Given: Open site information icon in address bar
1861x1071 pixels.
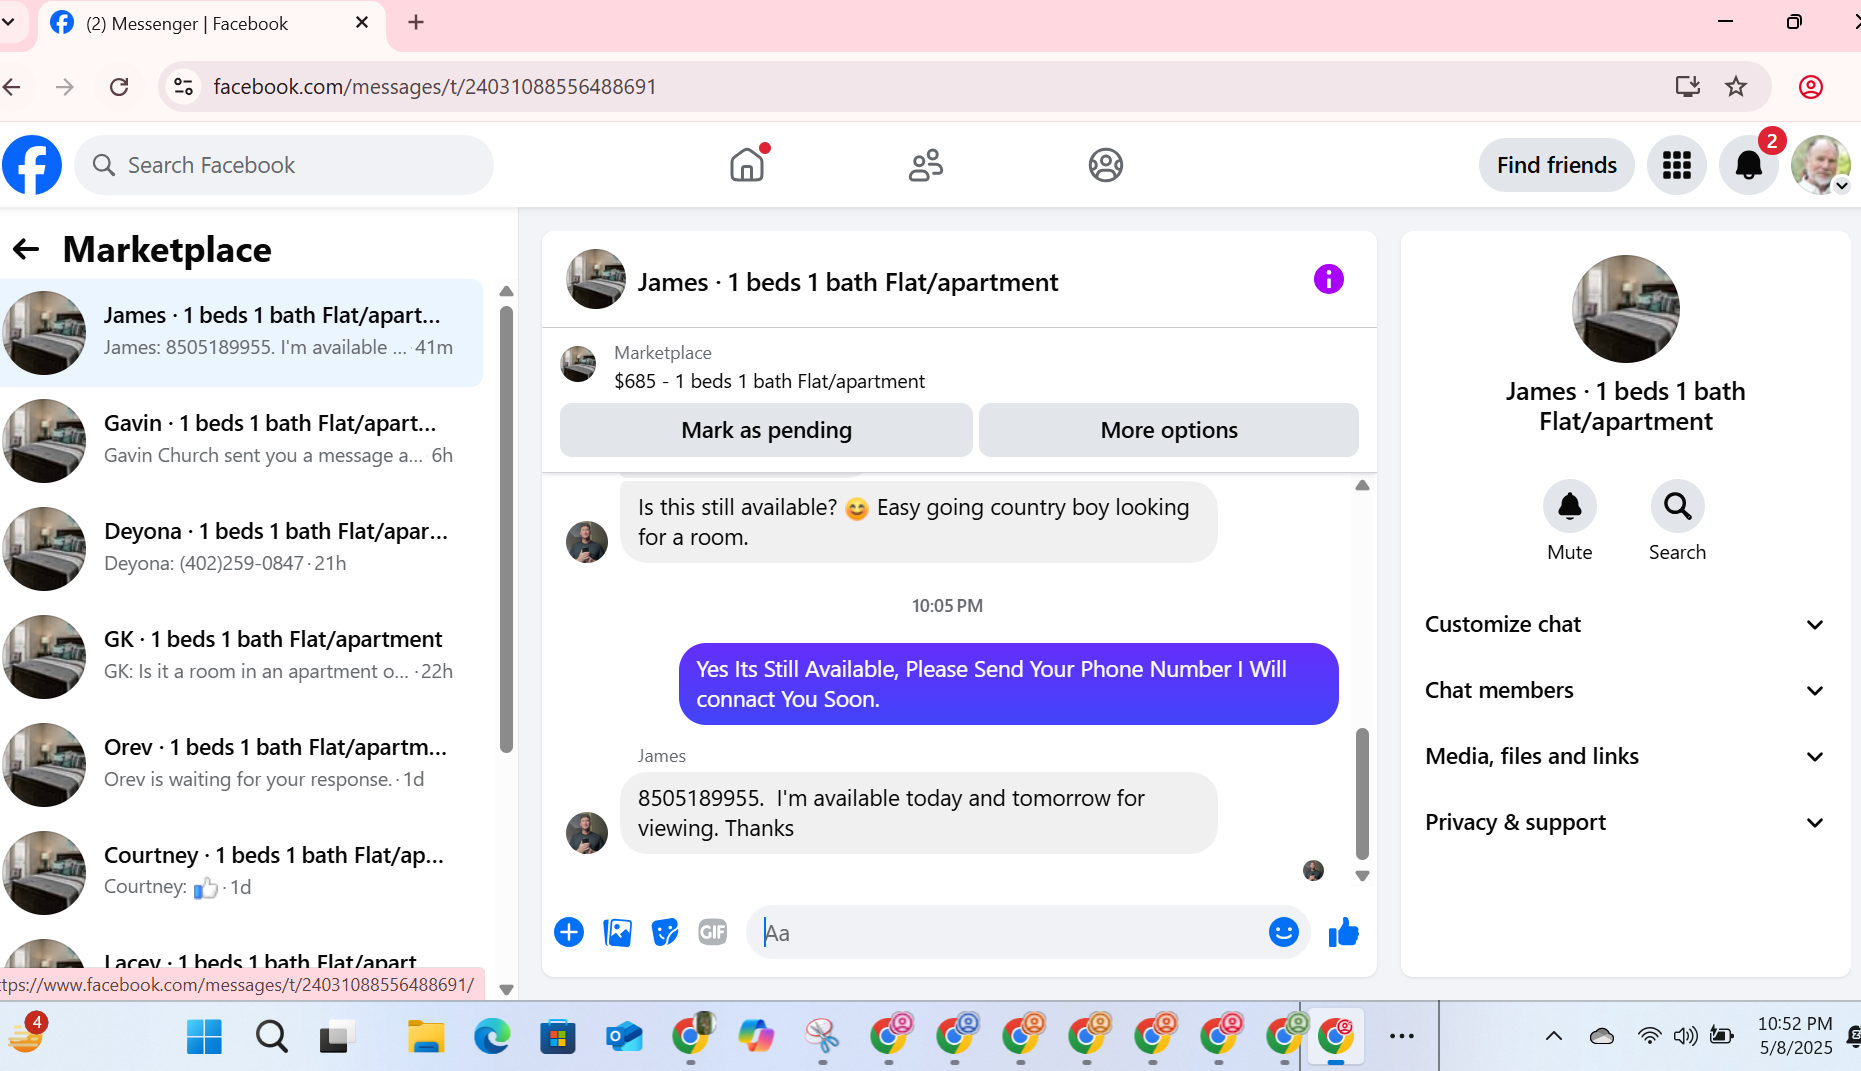Looking at the screenshot, I should (x=184, y=87).
